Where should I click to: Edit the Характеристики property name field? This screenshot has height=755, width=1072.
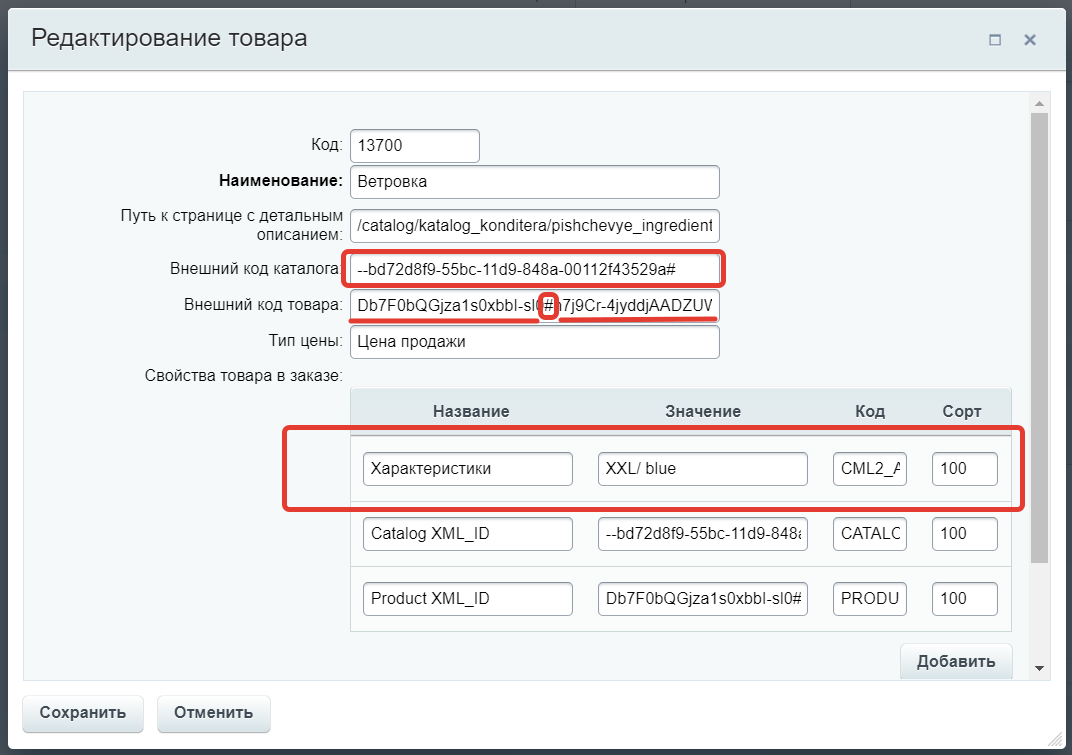(x=468, y=468)
